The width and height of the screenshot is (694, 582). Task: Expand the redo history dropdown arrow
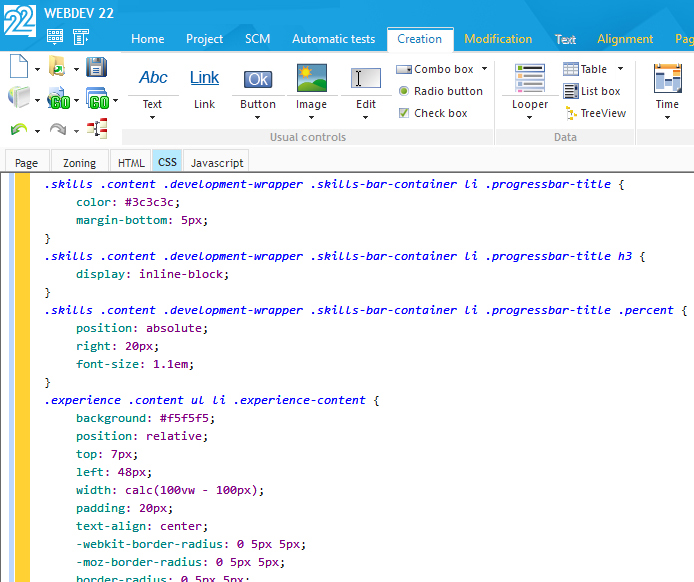tap(76, 131)
